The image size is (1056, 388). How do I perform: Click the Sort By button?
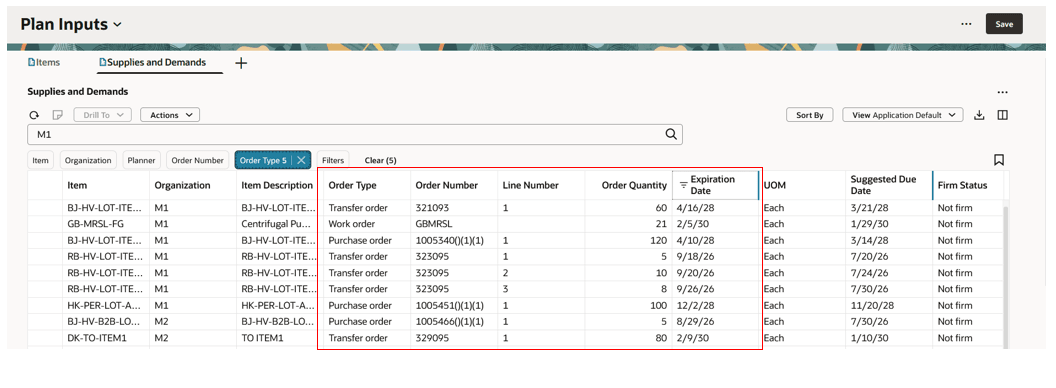coord(810,115)
